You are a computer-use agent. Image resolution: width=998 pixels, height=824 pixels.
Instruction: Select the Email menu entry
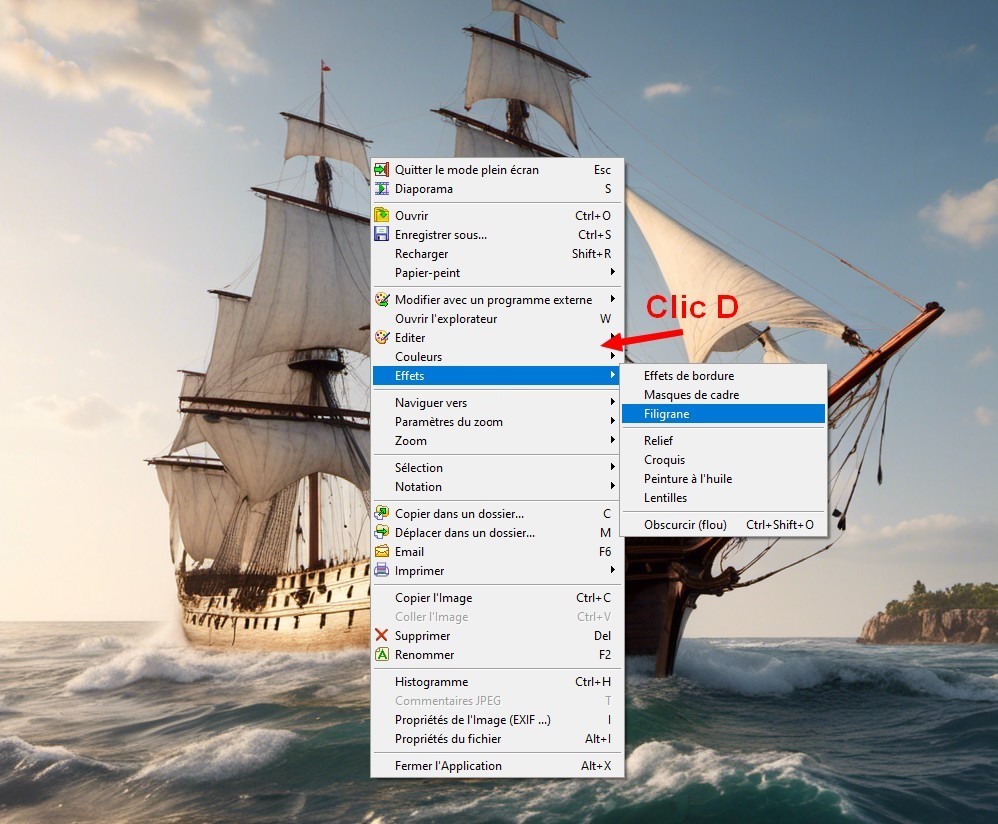click(x=496, y=552)
